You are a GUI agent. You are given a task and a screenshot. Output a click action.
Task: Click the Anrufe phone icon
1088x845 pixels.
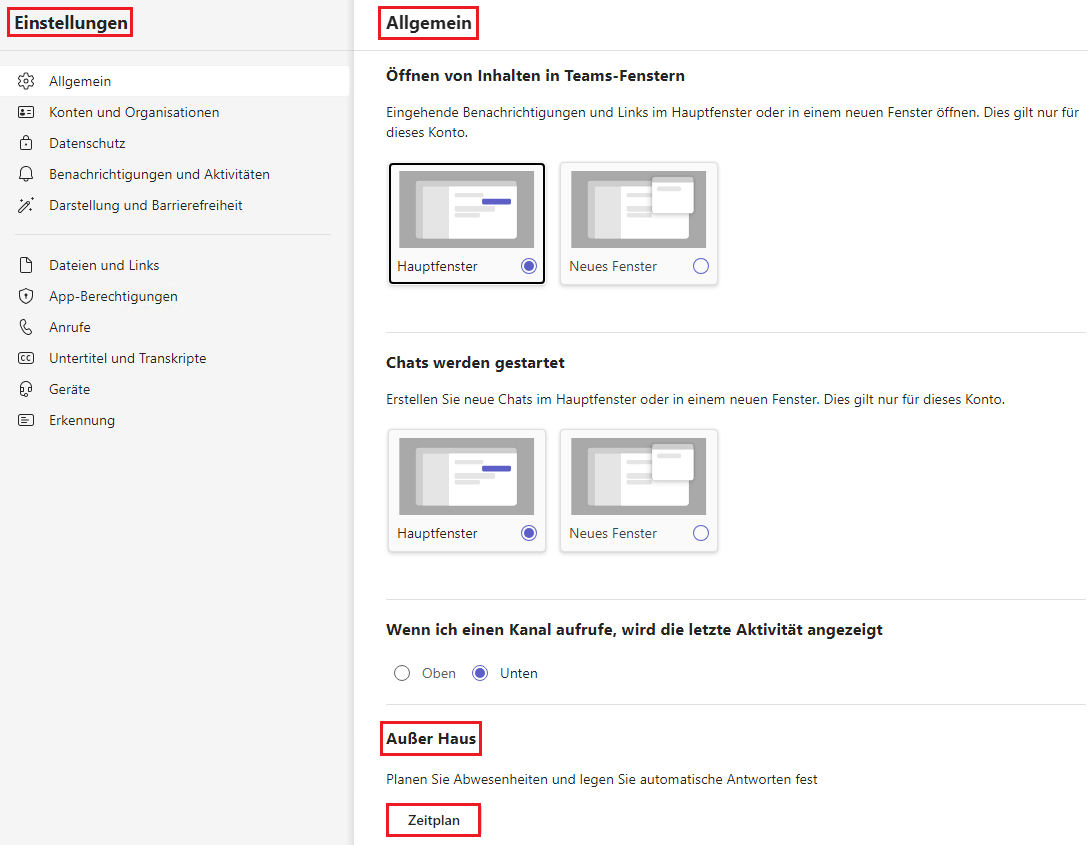point(27,327)
